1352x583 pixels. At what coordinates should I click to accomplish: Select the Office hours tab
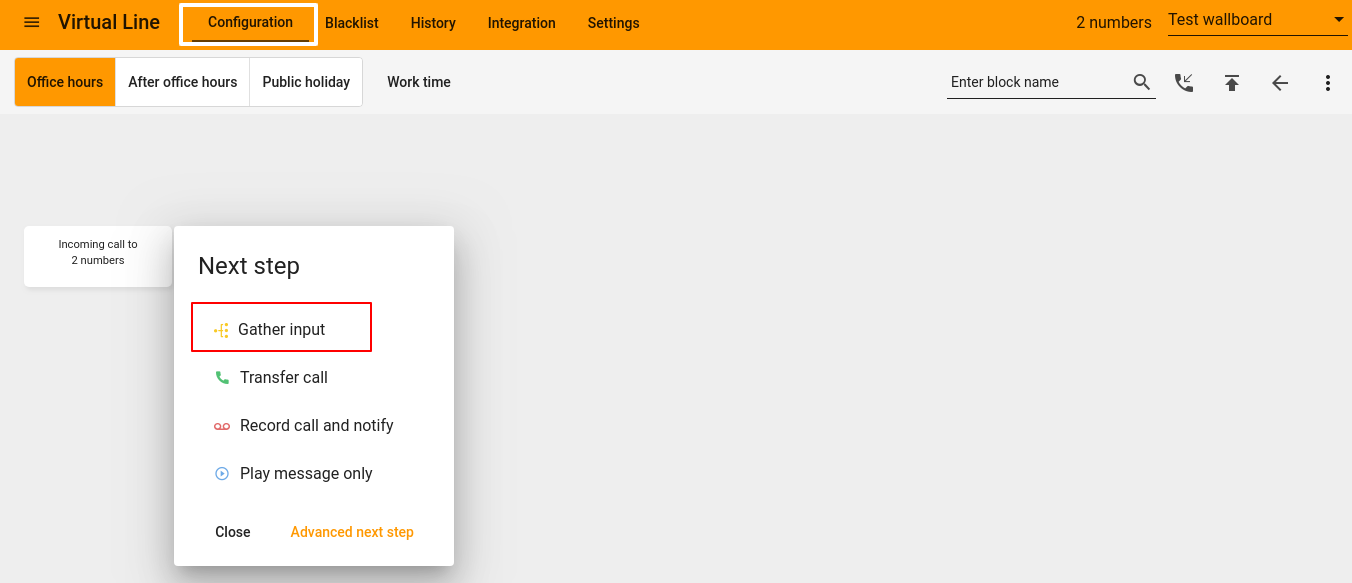click(x=65, y=82)
